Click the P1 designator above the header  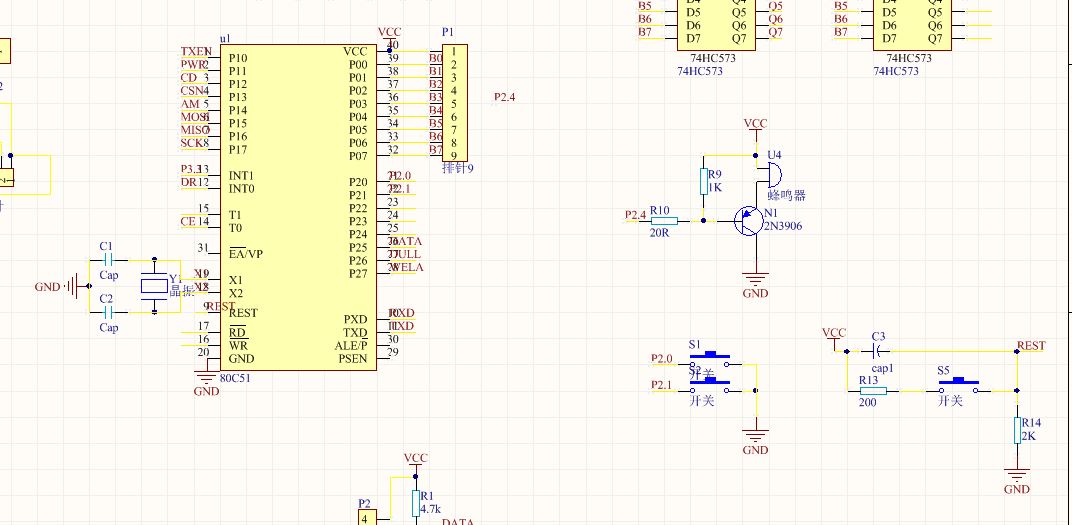click(x=448, y=32)
